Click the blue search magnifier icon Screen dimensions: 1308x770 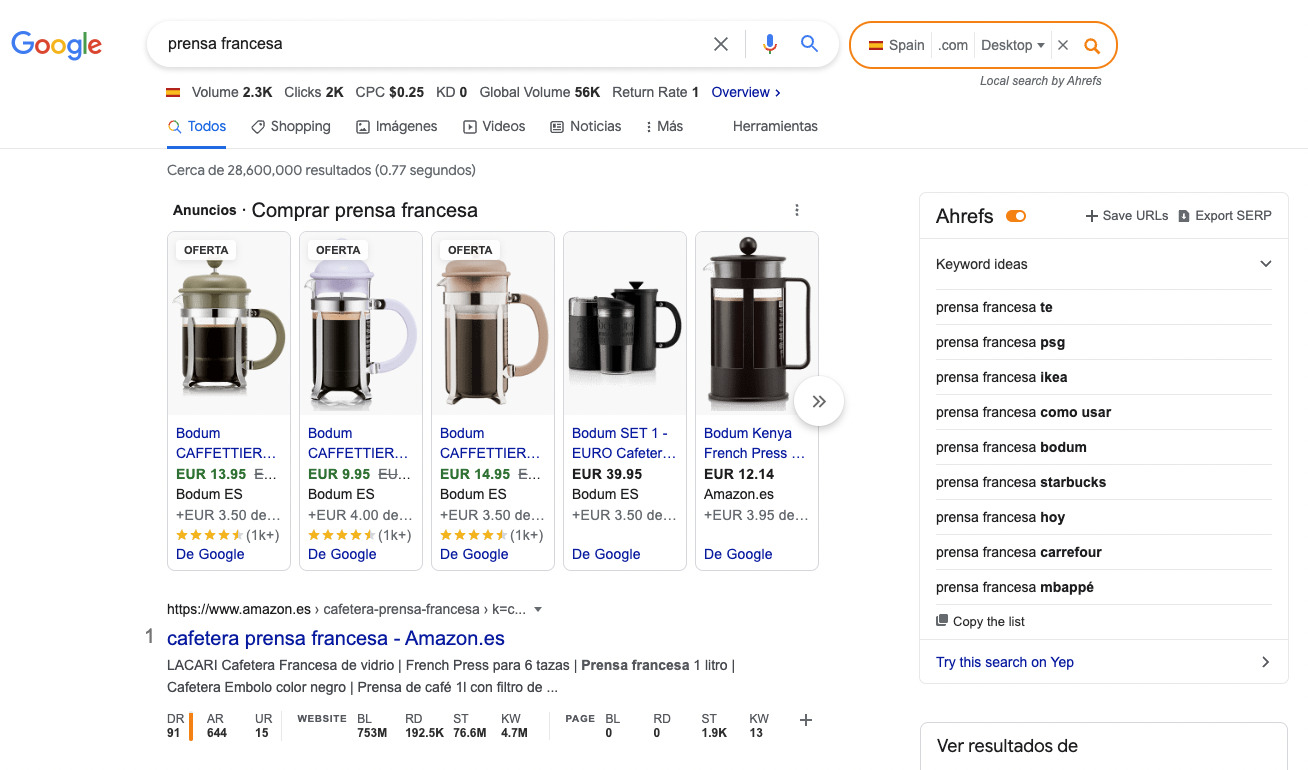(810, 44)
